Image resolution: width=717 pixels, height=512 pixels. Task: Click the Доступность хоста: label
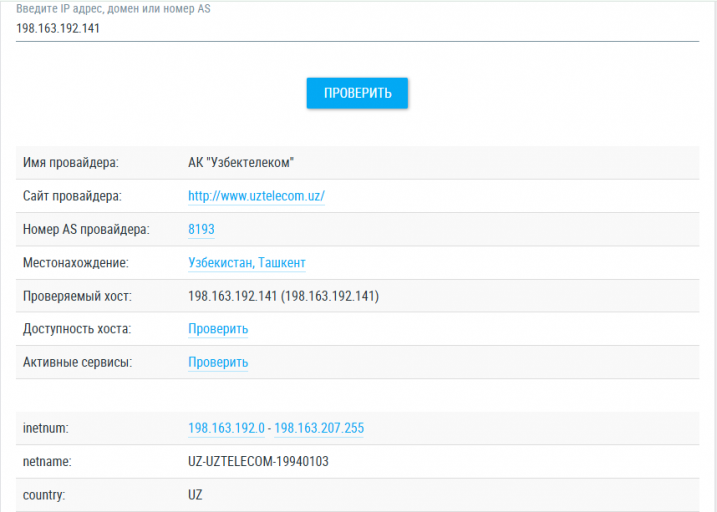click(77, 329)
